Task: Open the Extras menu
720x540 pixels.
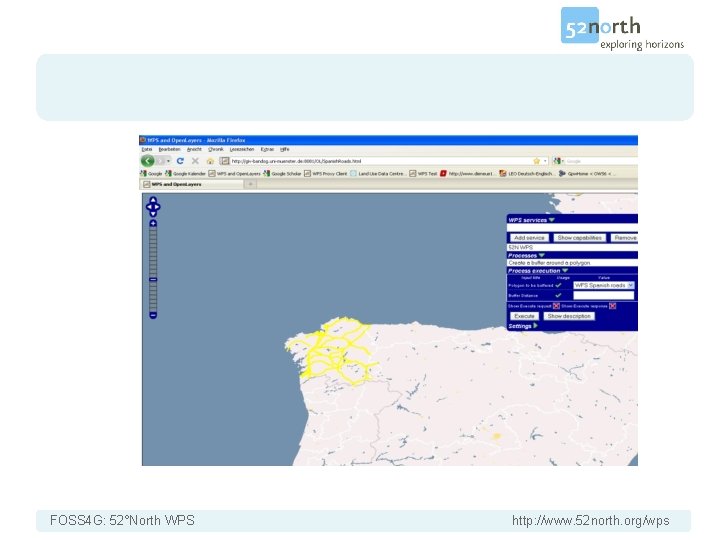Action: click(x=267, y=149)
